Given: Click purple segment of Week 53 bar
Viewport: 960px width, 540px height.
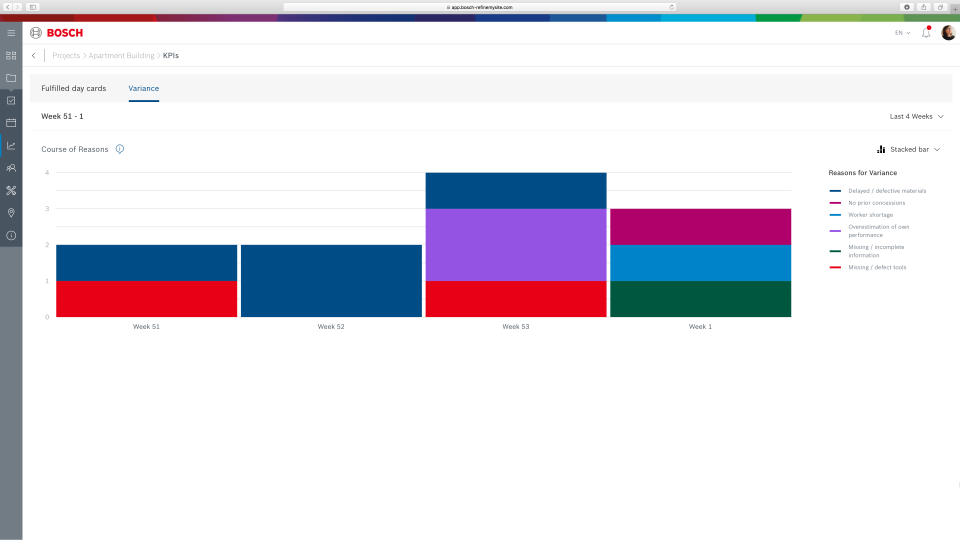Looking at the screenshot, I should 516,245.
